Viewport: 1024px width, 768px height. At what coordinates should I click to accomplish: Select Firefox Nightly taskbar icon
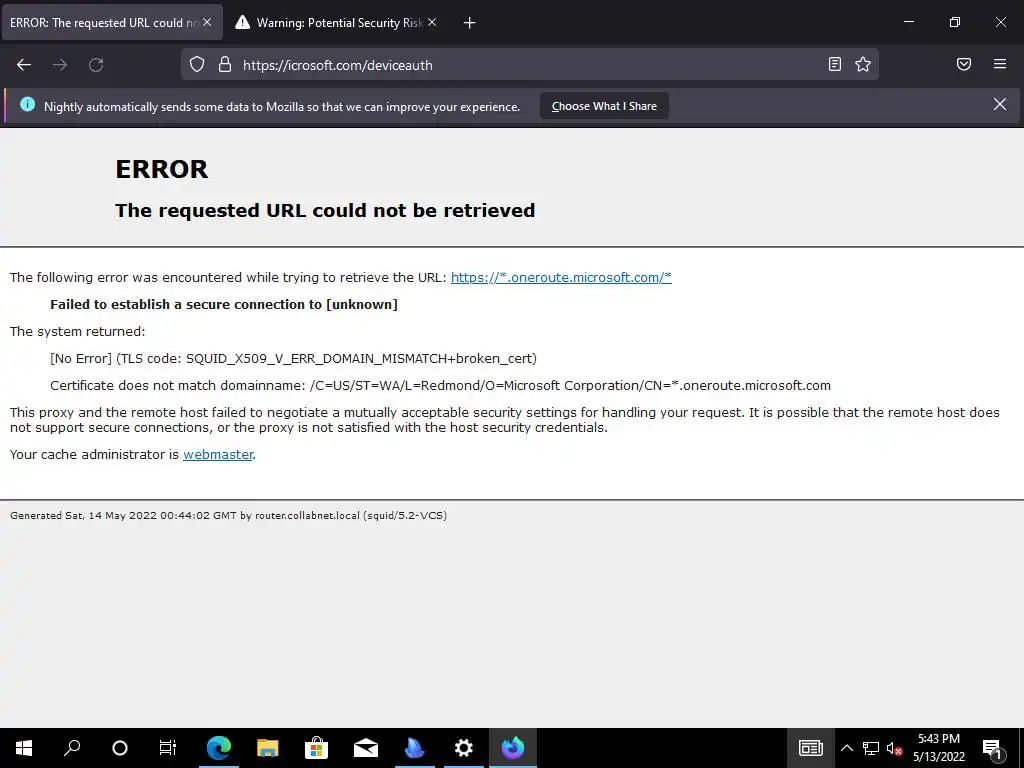click(513, 748)
